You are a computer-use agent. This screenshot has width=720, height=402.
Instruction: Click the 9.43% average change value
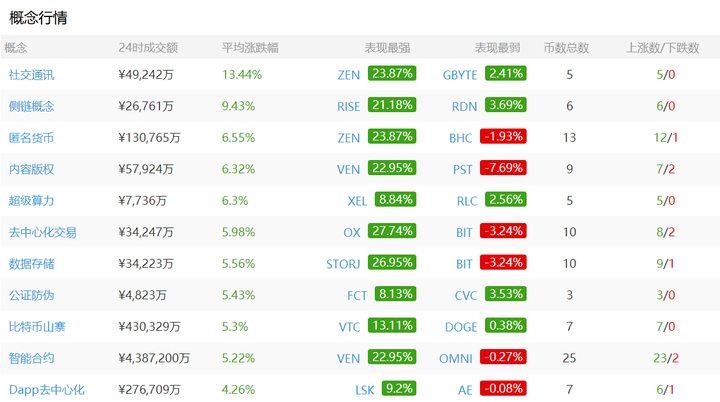tap(238, 106)
